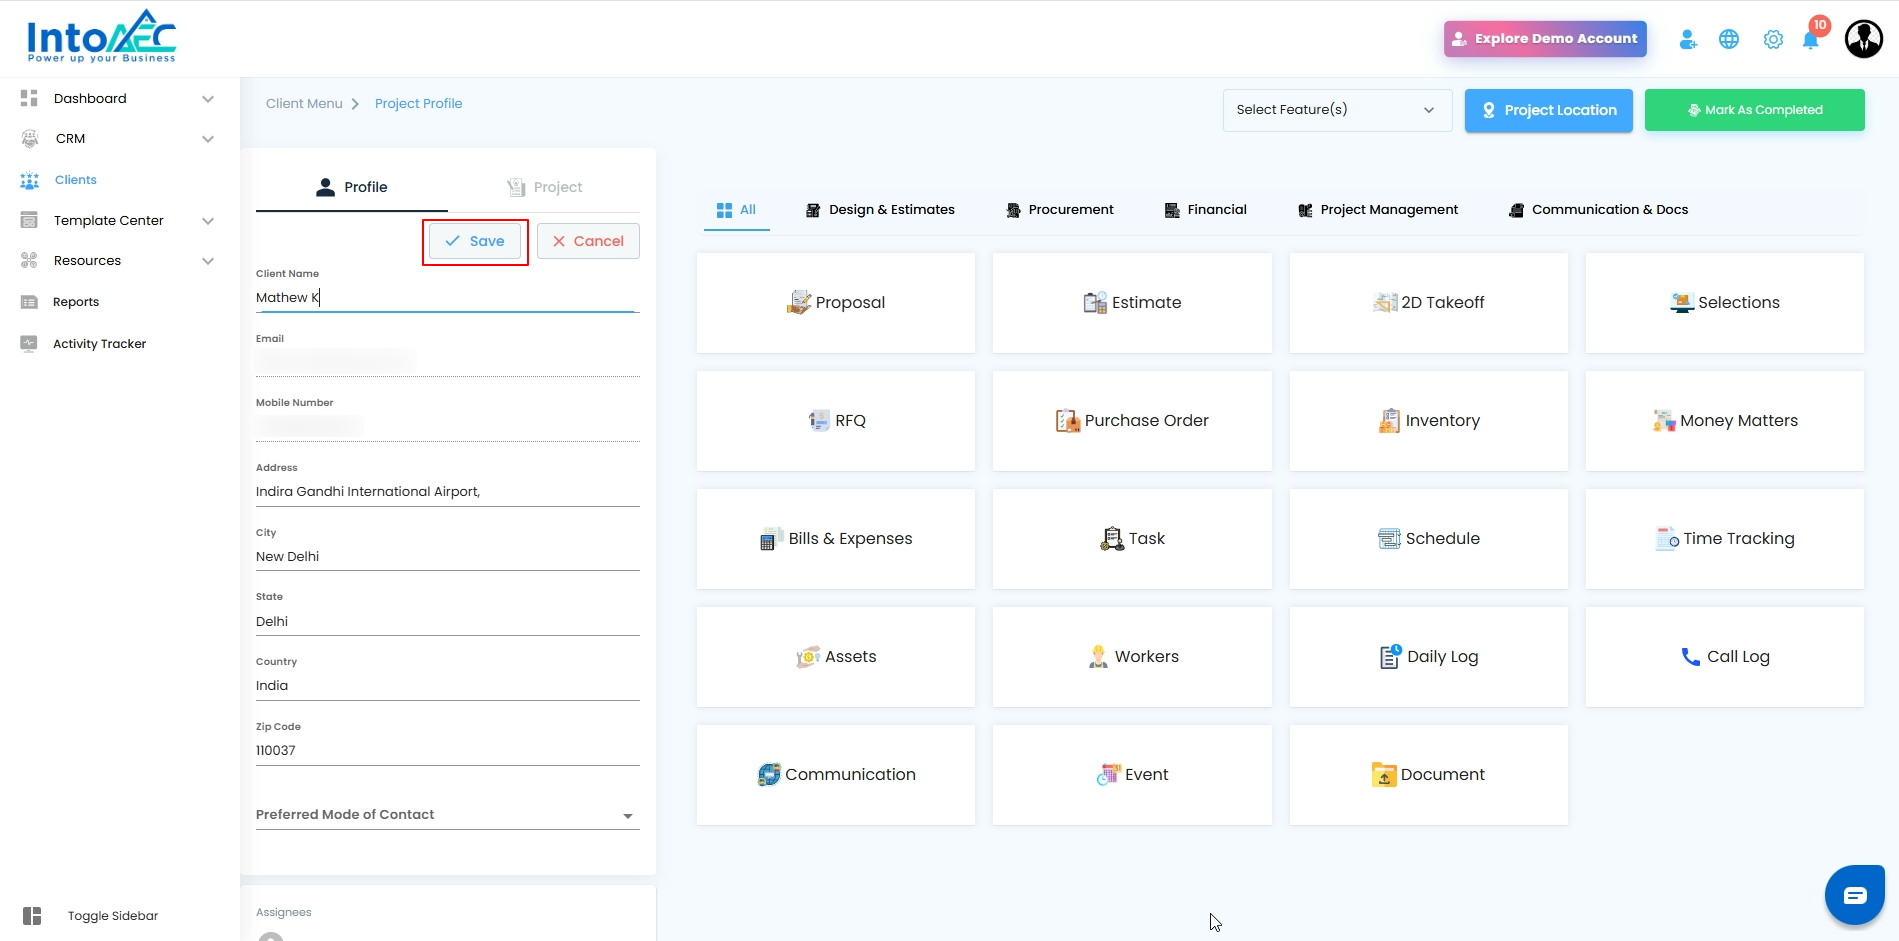Select the Communication & Docs tab
The height and width of the screenshot is (941, 1899).
[1598, 210]
